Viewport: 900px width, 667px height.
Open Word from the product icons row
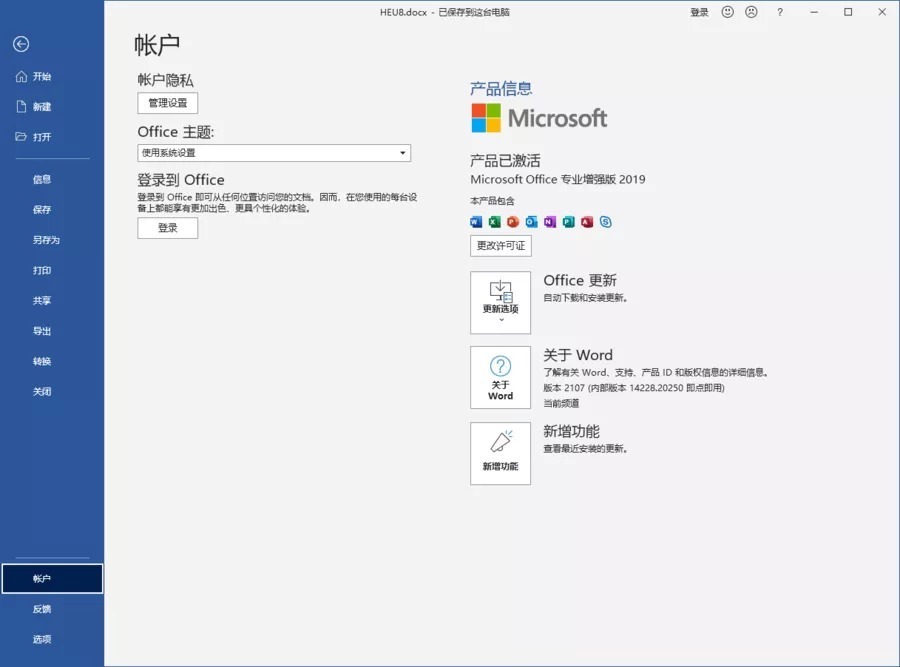click(x=475, y=222)
